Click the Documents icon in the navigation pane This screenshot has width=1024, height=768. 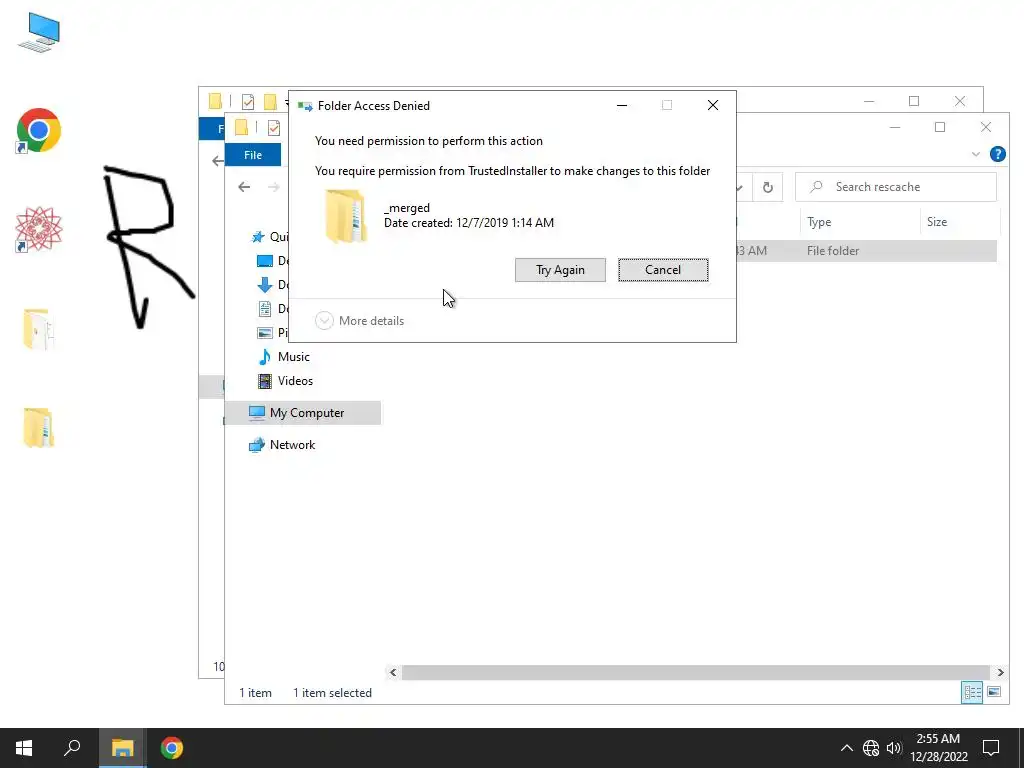tap(264, 309)
